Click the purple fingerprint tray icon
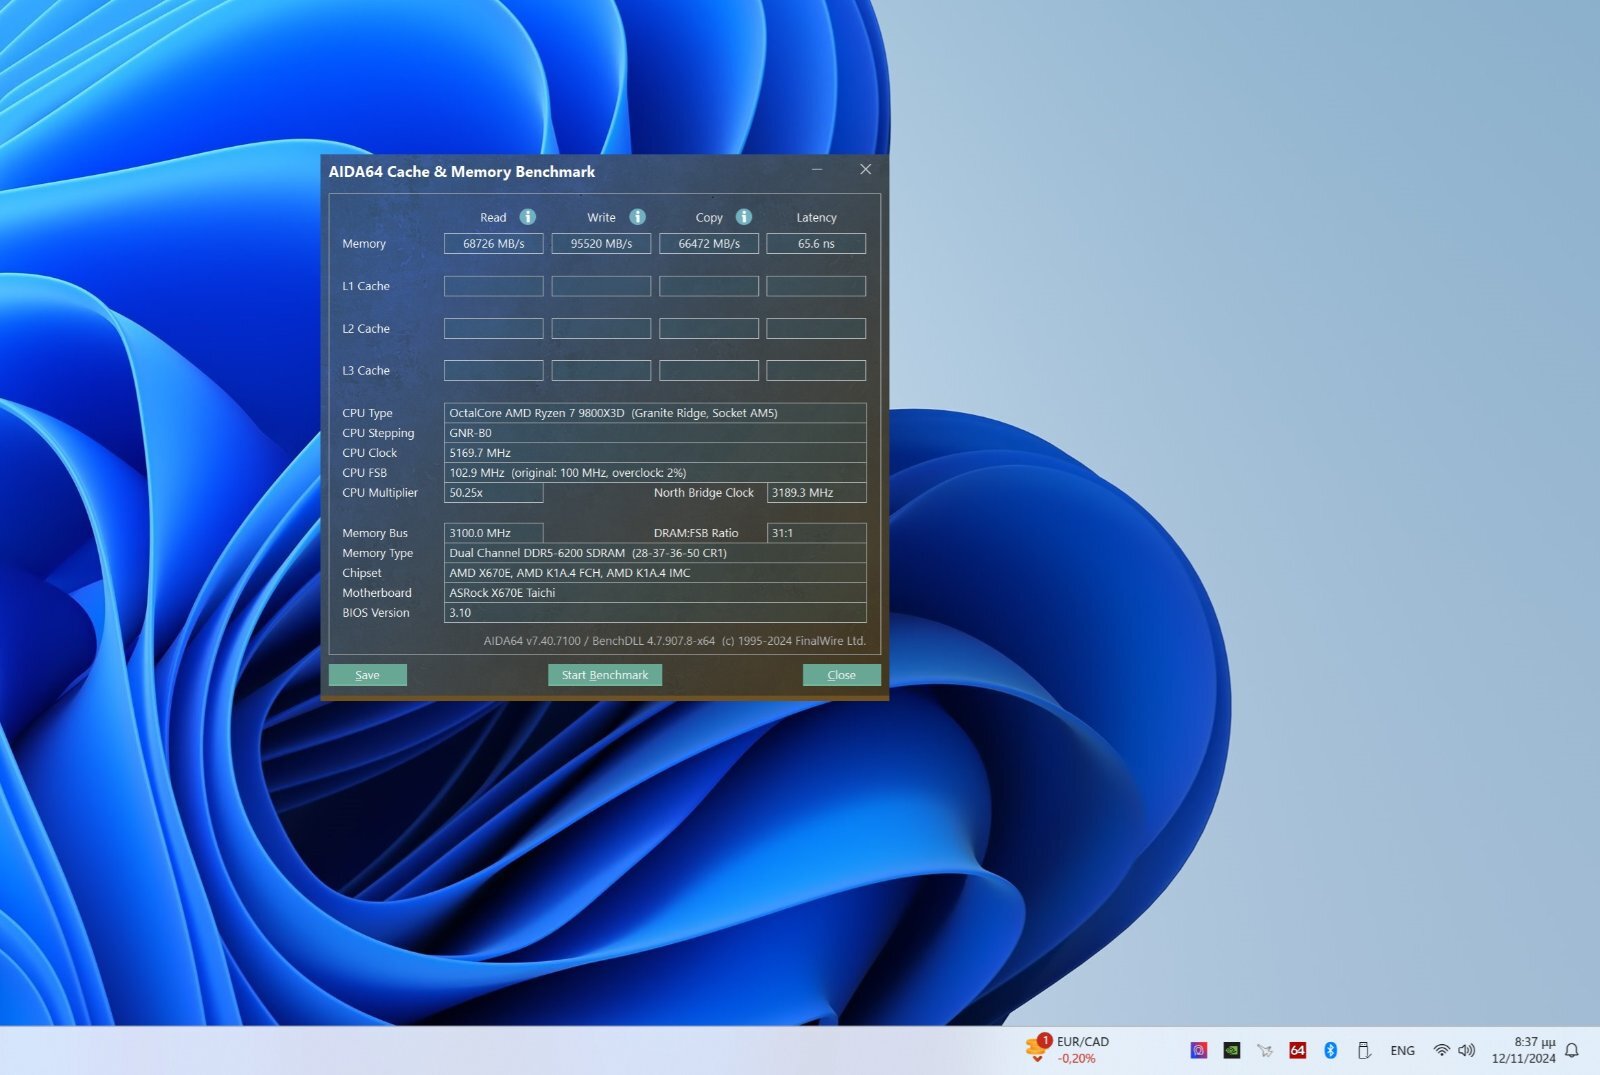The width and height of the screenshot is (1600, 1075). [1198, 1050]
